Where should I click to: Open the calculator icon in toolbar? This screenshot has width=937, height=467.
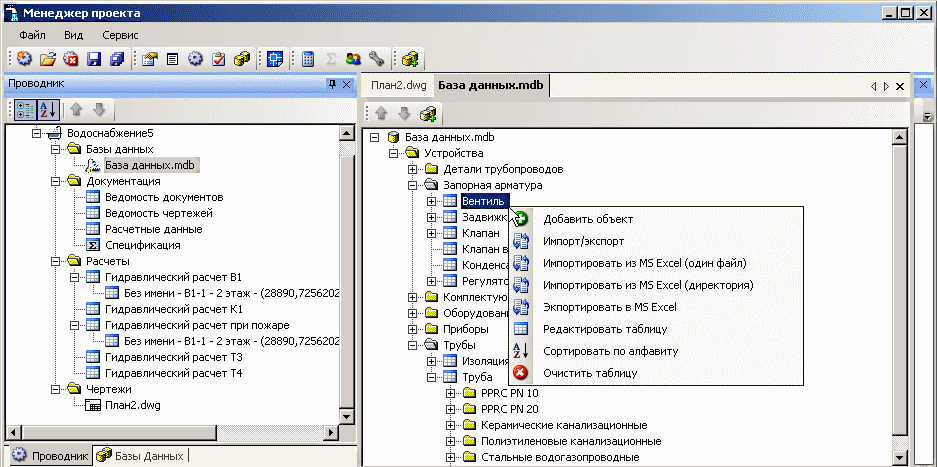pos(308,59)
